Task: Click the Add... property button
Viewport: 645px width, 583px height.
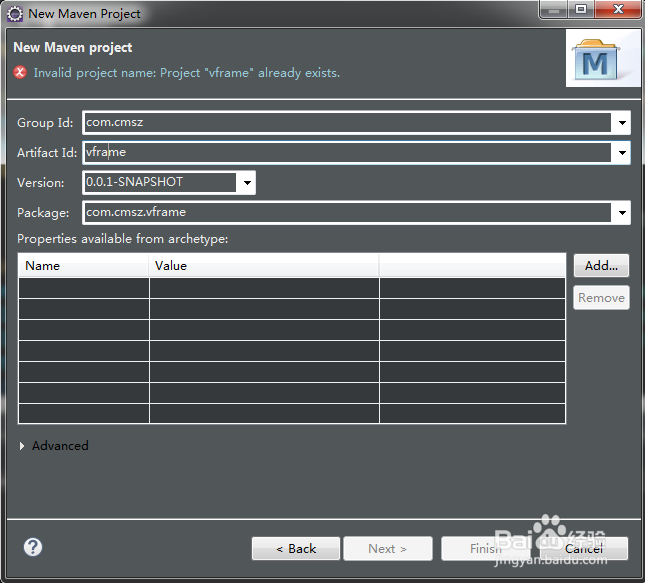Action: pyautogui.click(x=601, y=266)
